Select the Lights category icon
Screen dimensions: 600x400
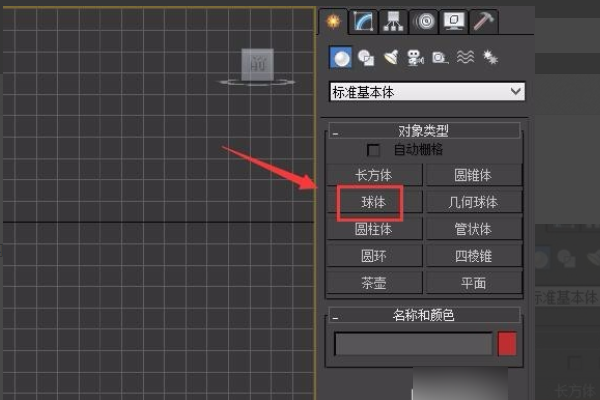point(391,58)
